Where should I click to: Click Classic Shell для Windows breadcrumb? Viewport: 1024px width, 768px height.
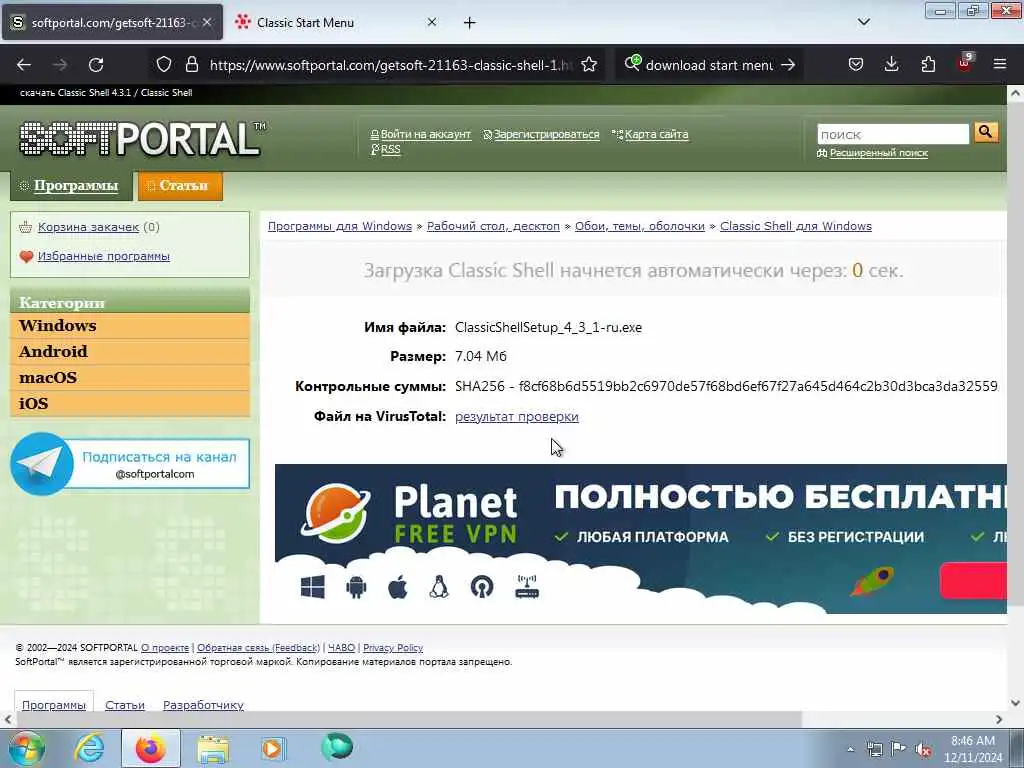pos(795,226)
